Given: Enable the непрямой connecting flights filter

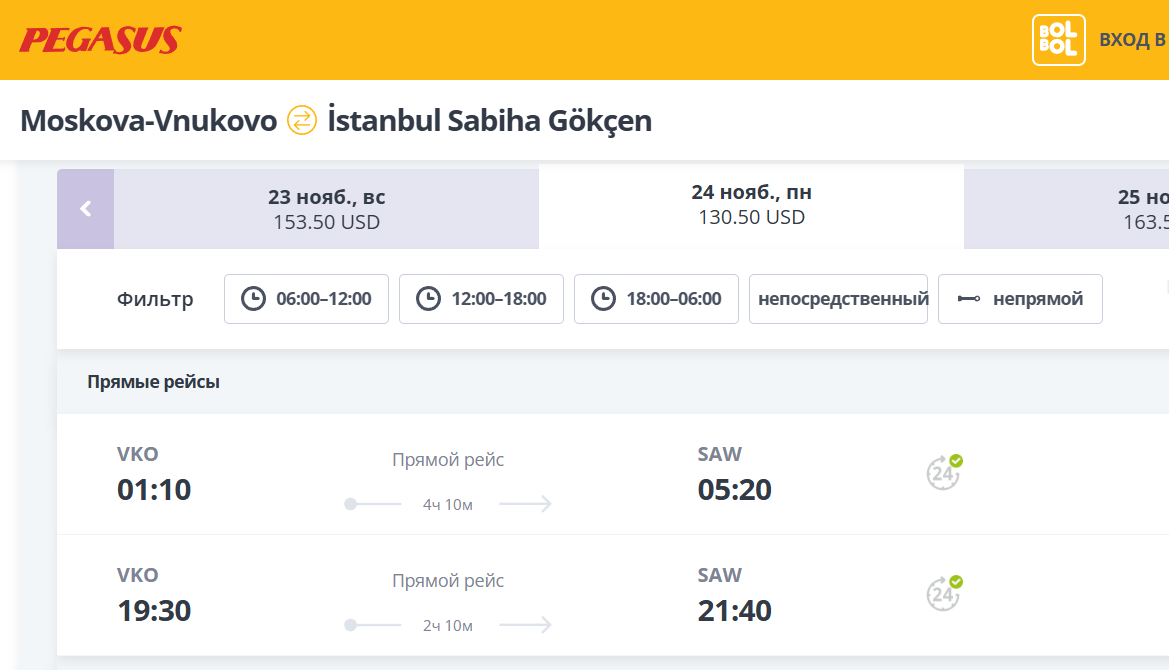Looking at the screenshot, I should tap(1020, 299).
